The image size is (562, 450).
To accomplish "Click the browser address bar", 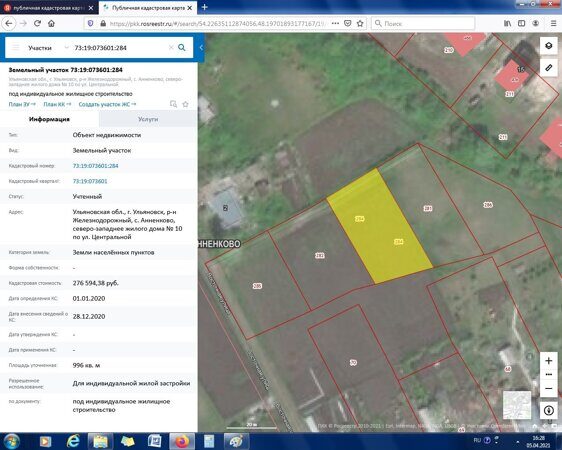I will 217,24.
